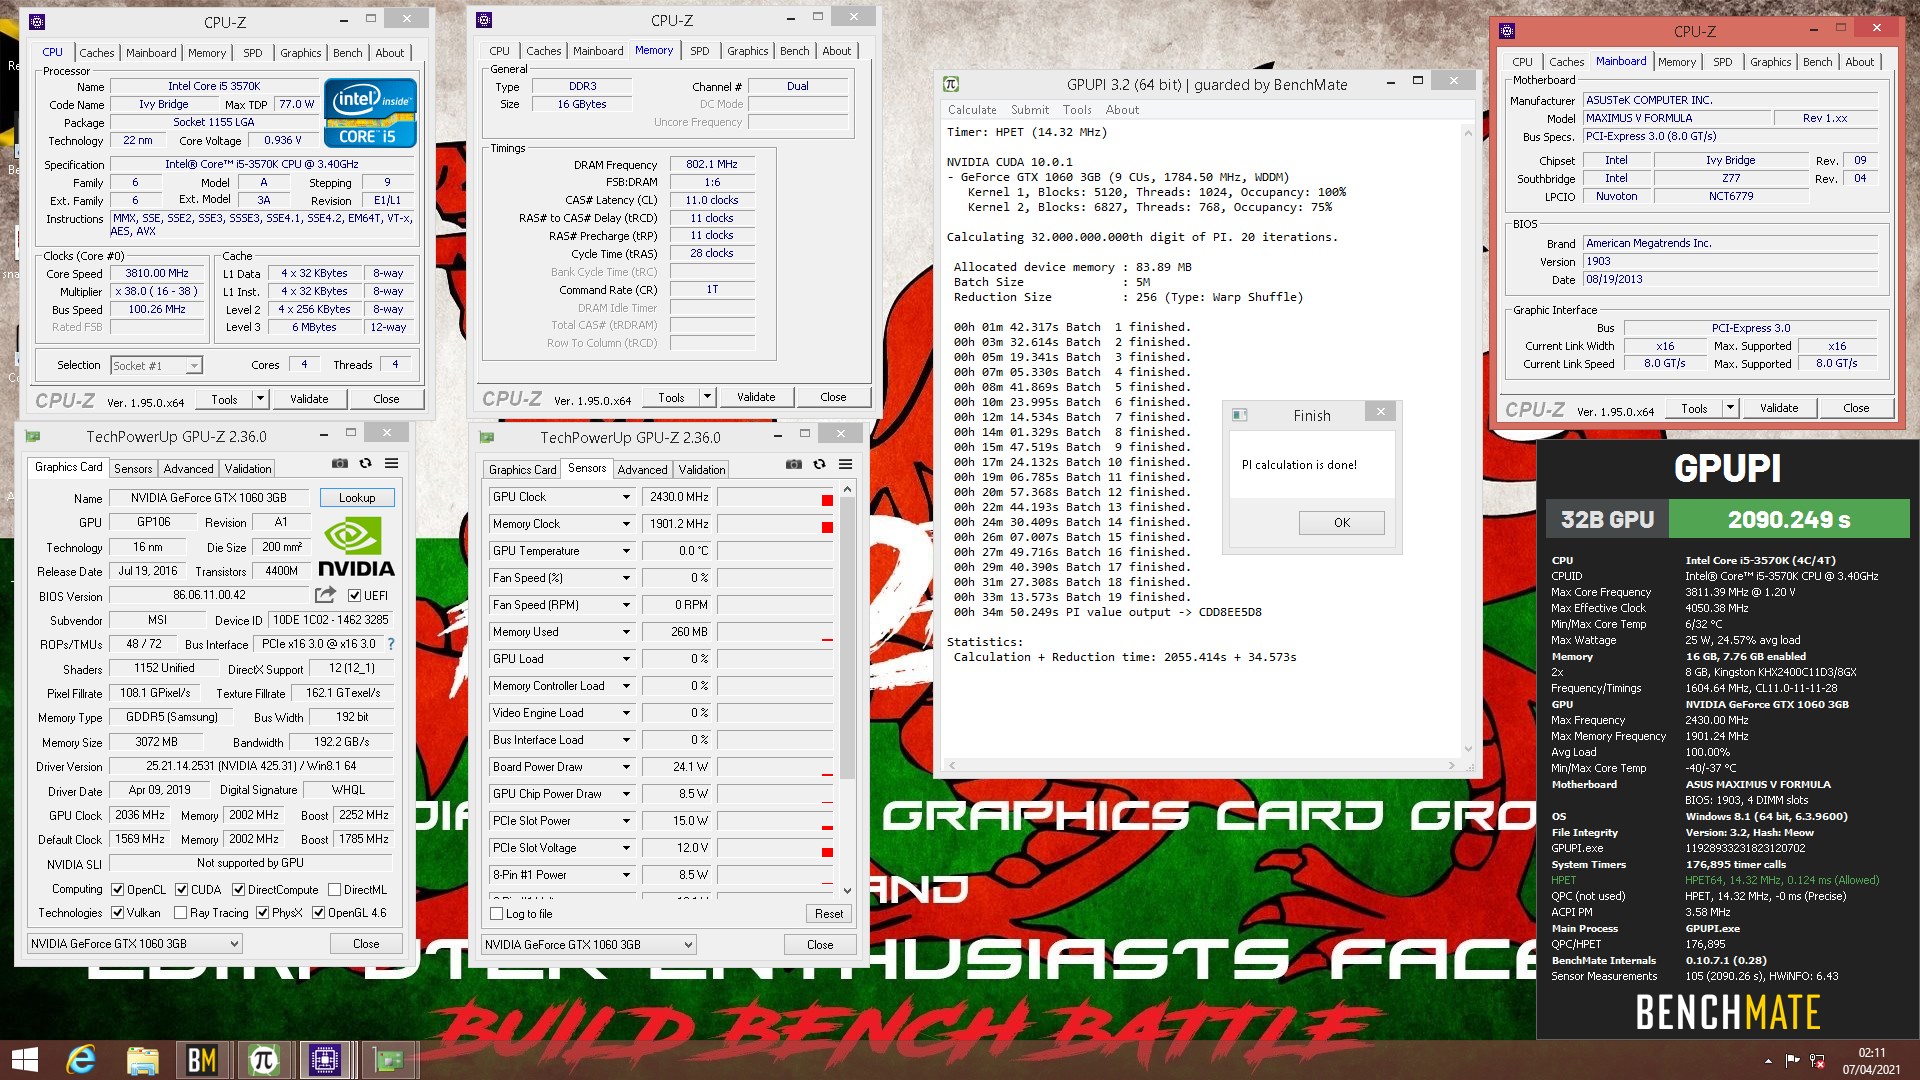Click Validate in CPU-Z CPU window
This screenshot has width=1920, height=1080.
309,399
